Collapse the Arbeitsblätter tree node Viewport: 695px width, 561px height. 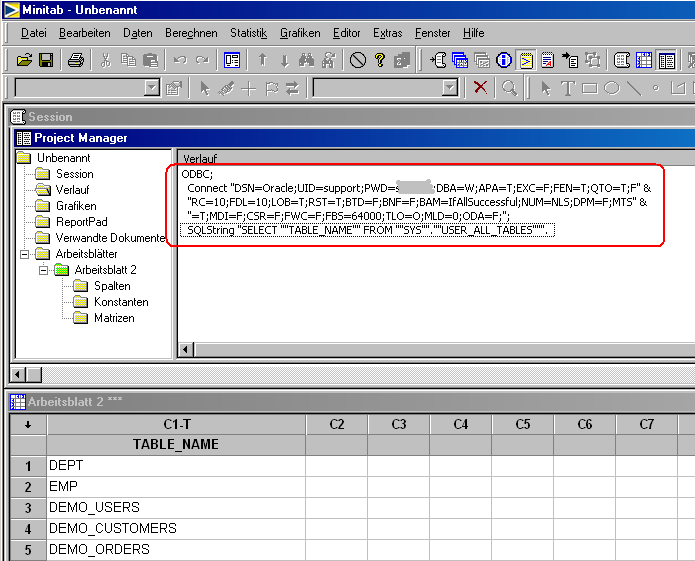[25, 254]
